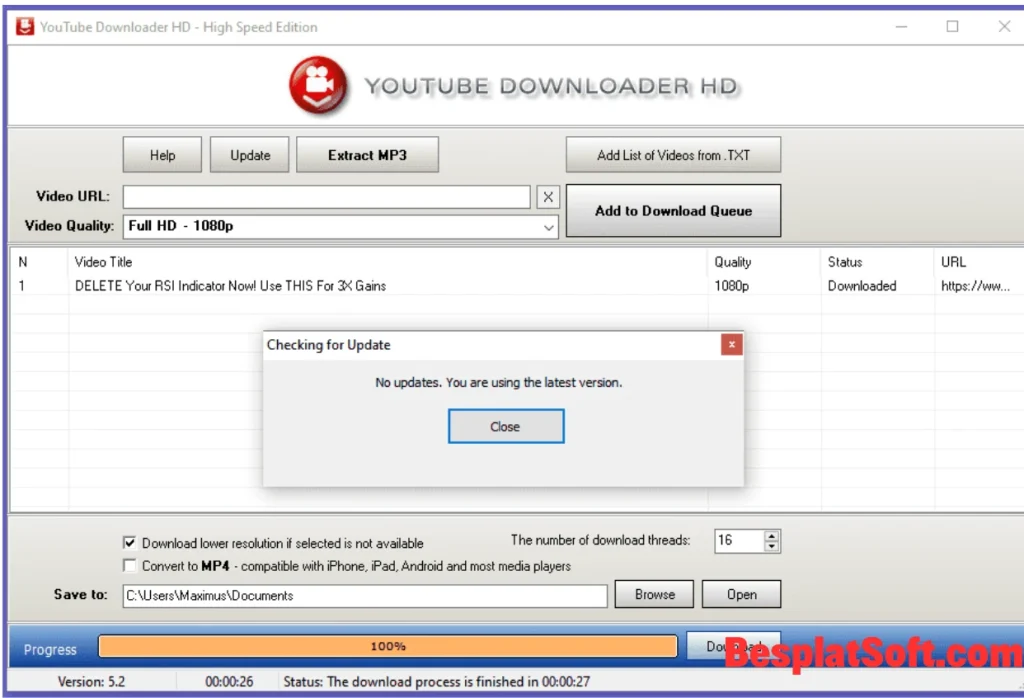Increase download threads using up arrow

point(771,535)
